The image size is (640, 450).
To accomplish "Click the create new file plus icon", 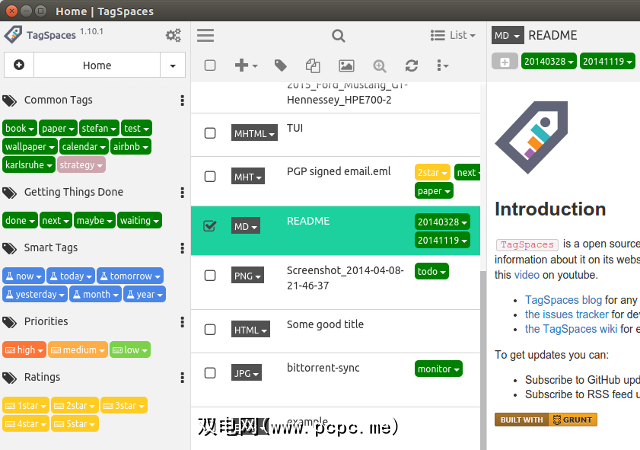I will (x=246, y=65).
